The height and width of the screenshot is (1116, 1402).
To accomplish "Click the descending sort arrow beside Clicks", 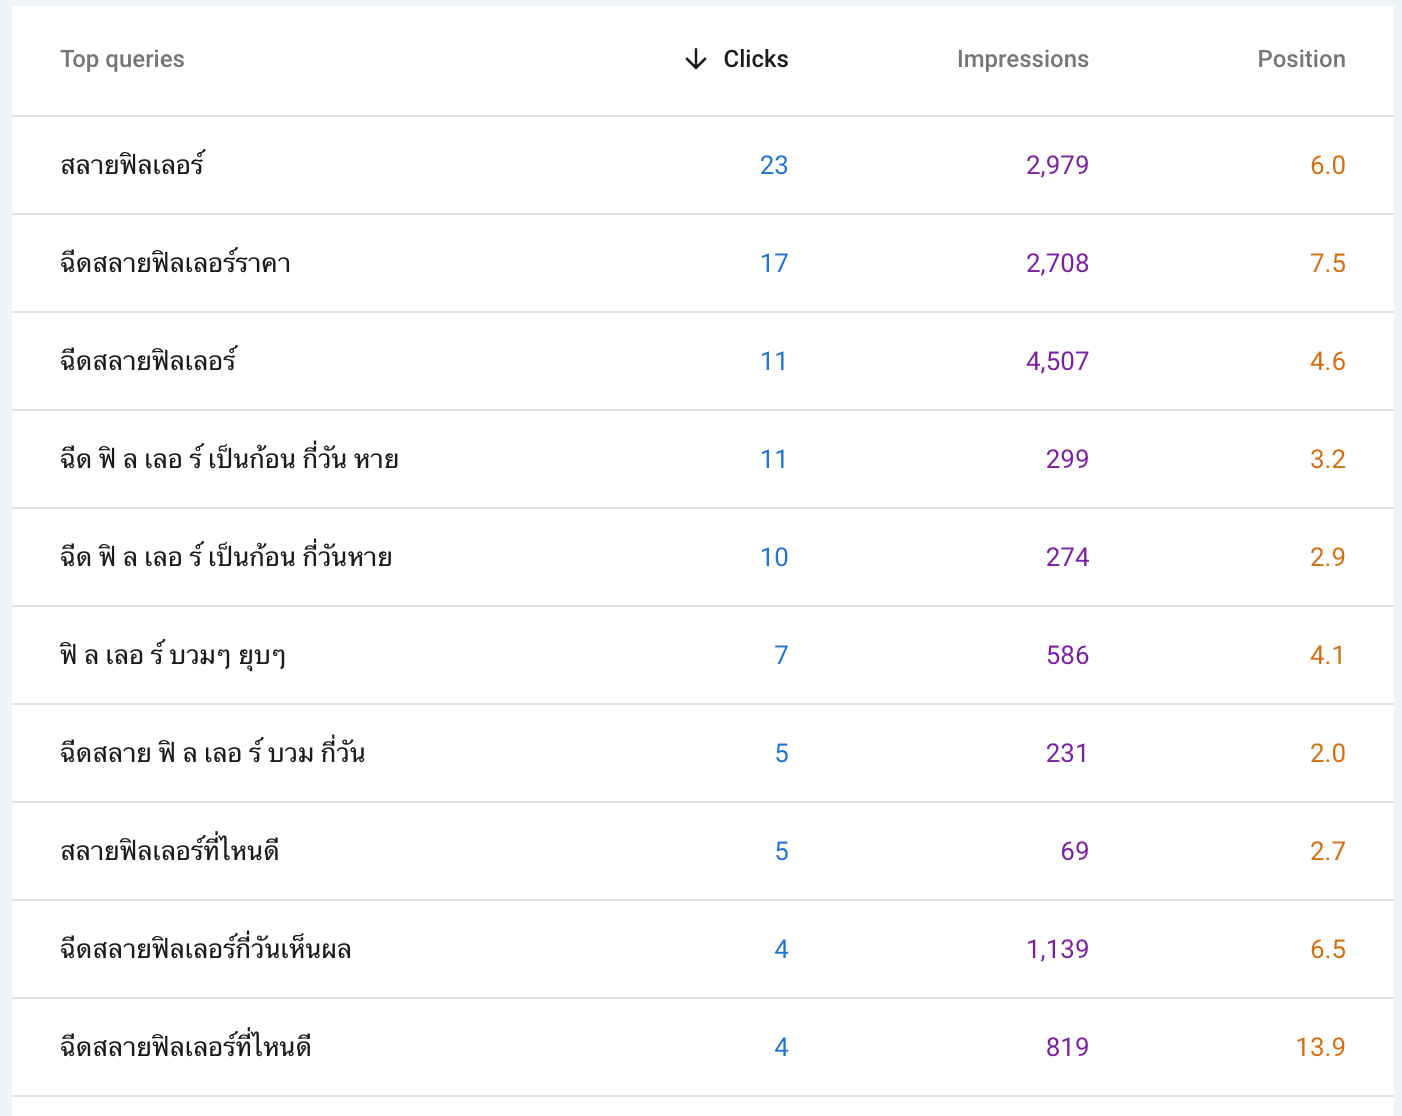I will pos(694,59).
